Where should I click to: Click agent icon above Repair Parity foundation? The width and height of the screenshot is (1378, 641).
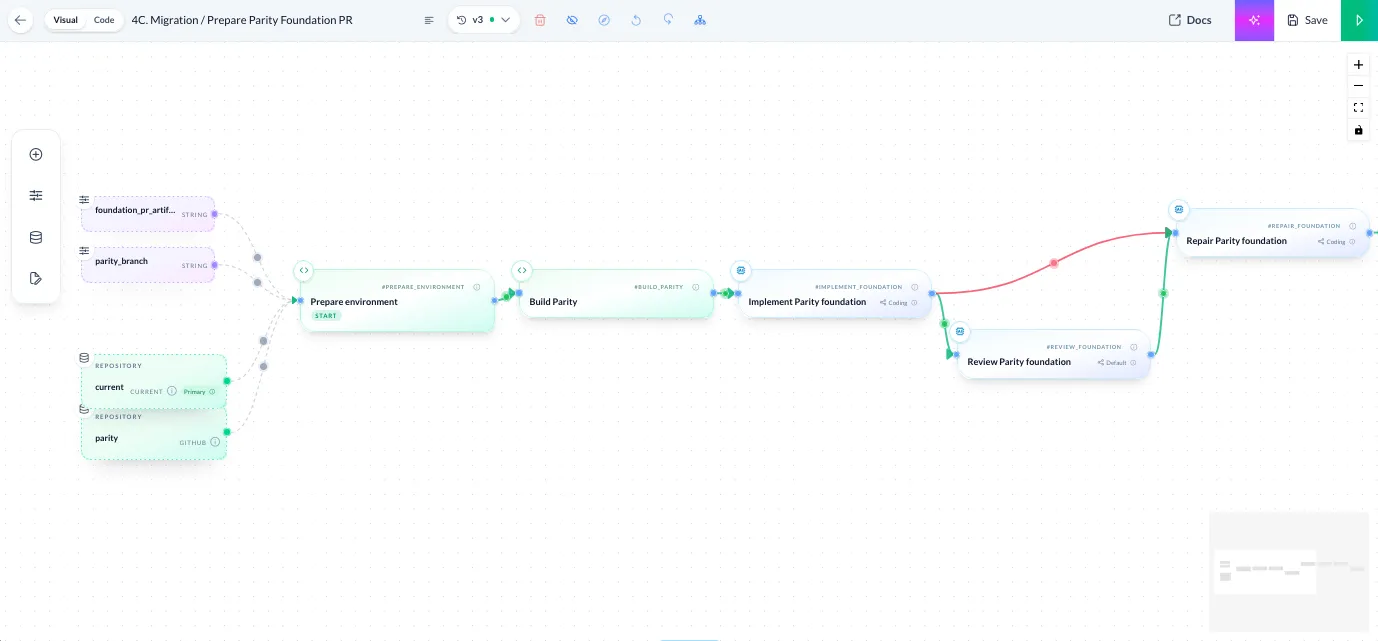click(1179, 209)
